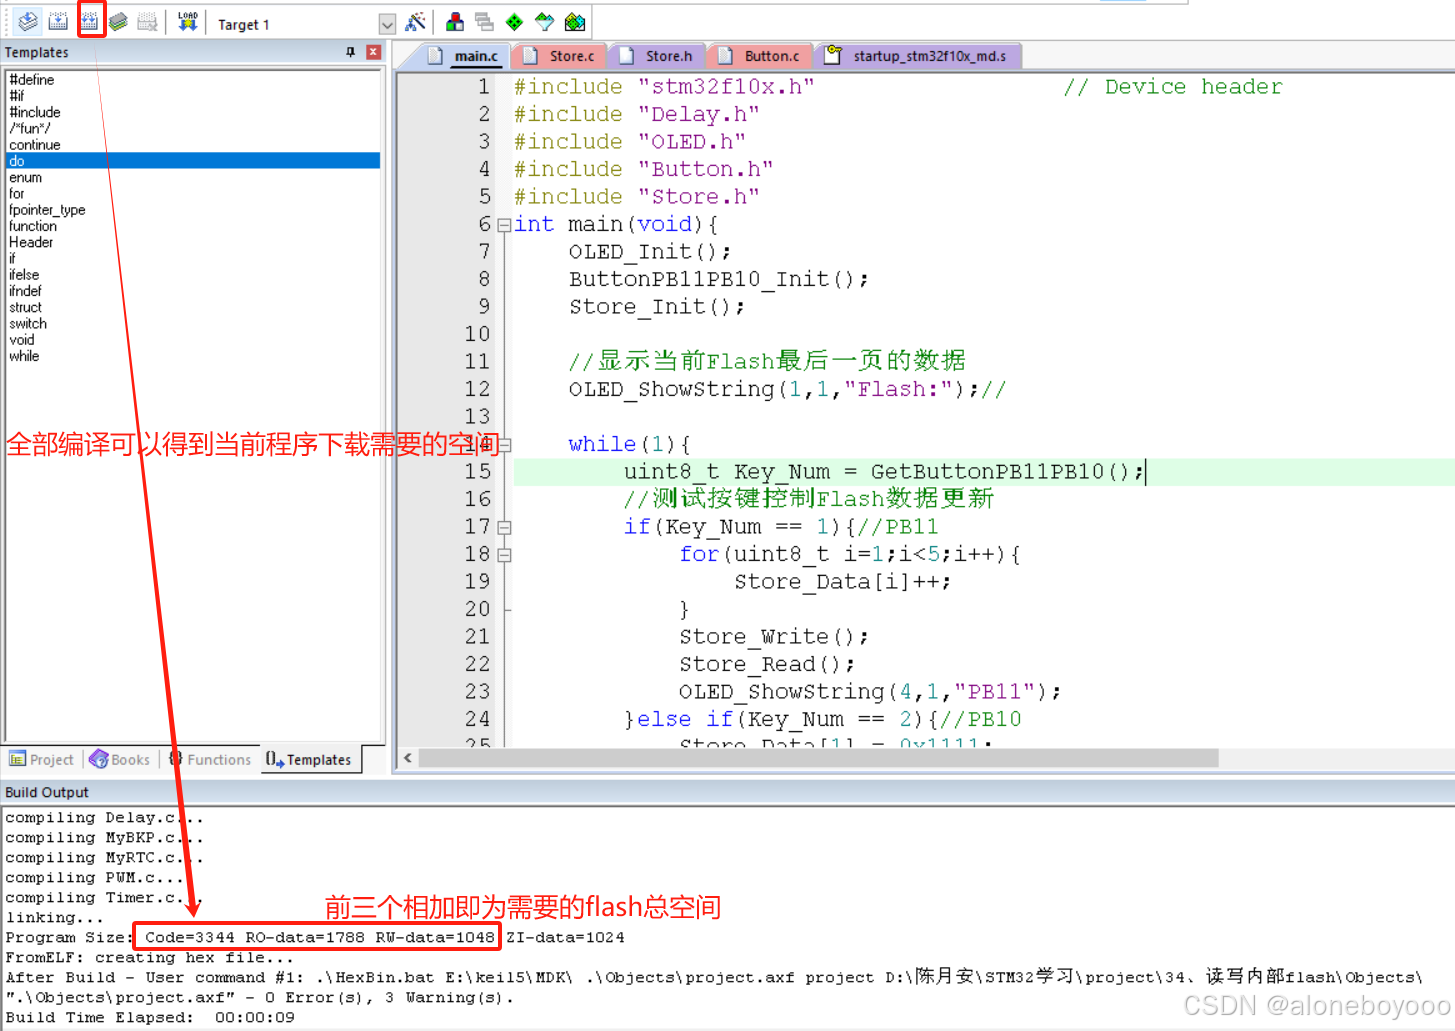Click the Build Output panel title
The height and width of the screenshot is (1031, 1455).
[x=47, y=792]
